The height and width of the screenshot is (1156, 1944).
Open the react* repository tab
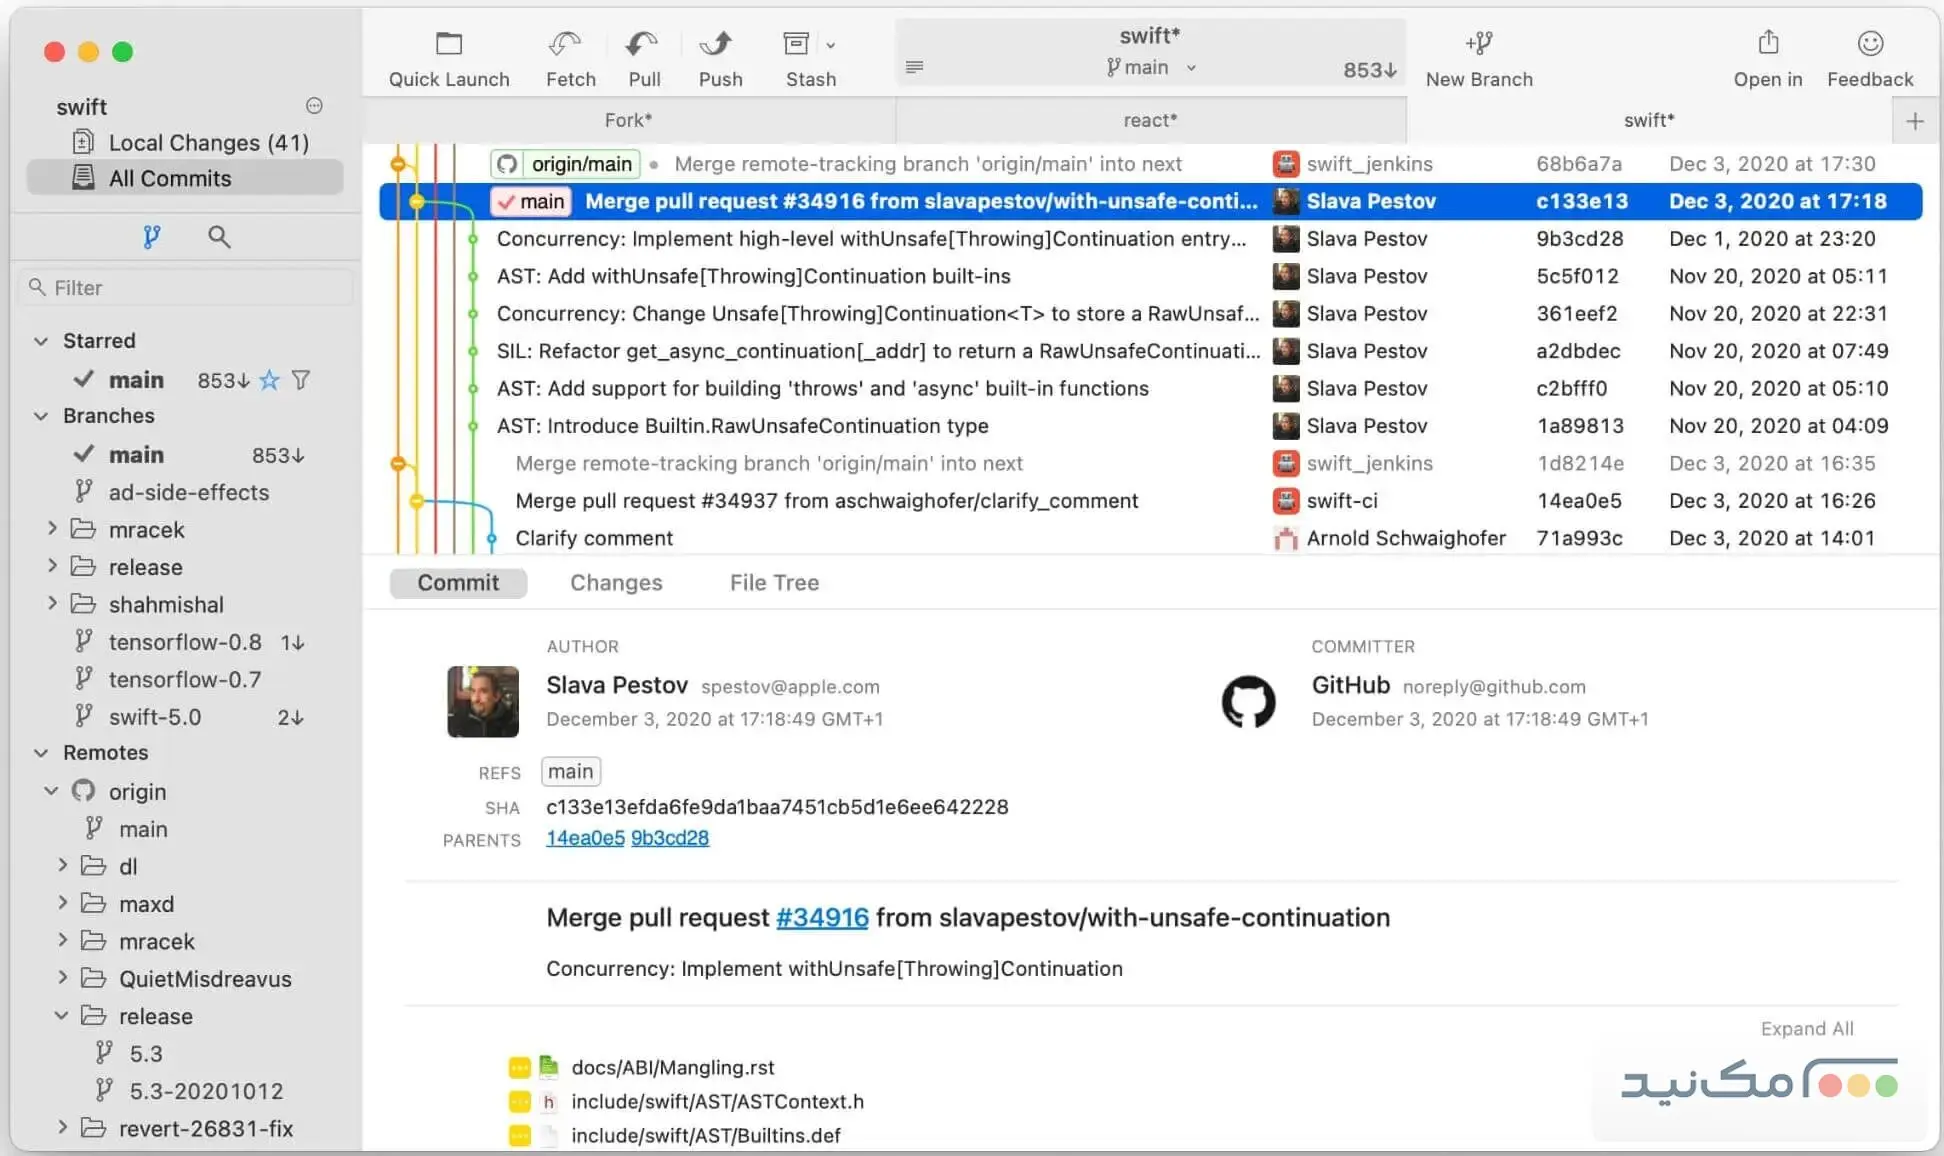tap(1150, 120)
